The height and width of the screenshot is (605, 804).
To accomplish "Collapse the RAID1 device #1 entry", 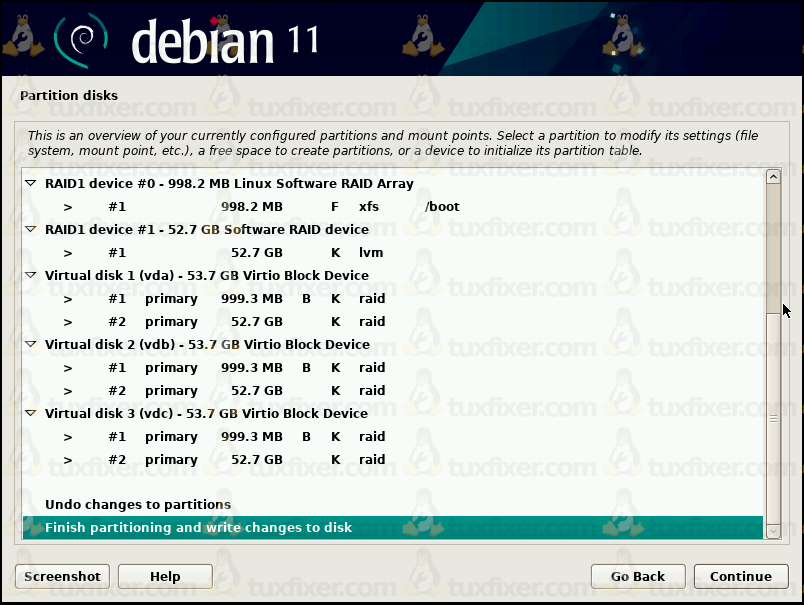I will click(31, 230).
